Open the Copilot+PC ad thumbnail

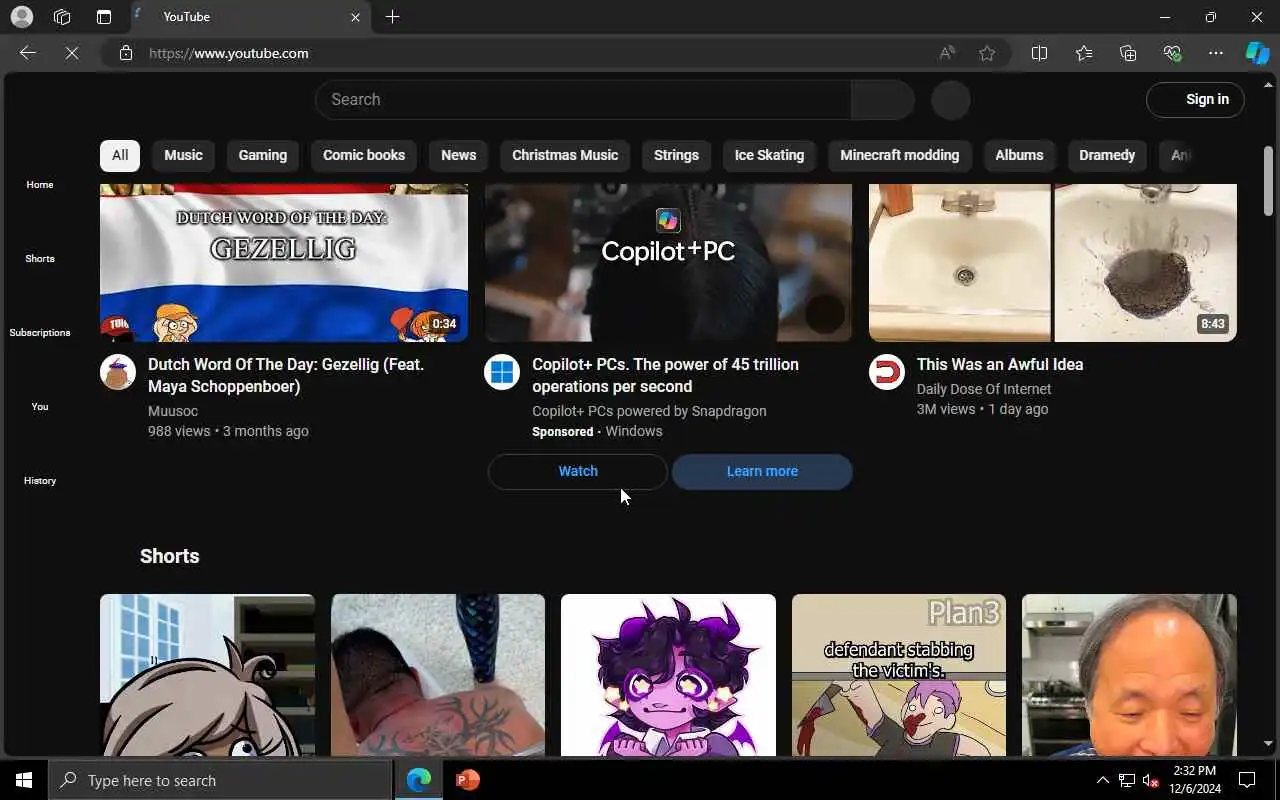click(x=668, y=263)
